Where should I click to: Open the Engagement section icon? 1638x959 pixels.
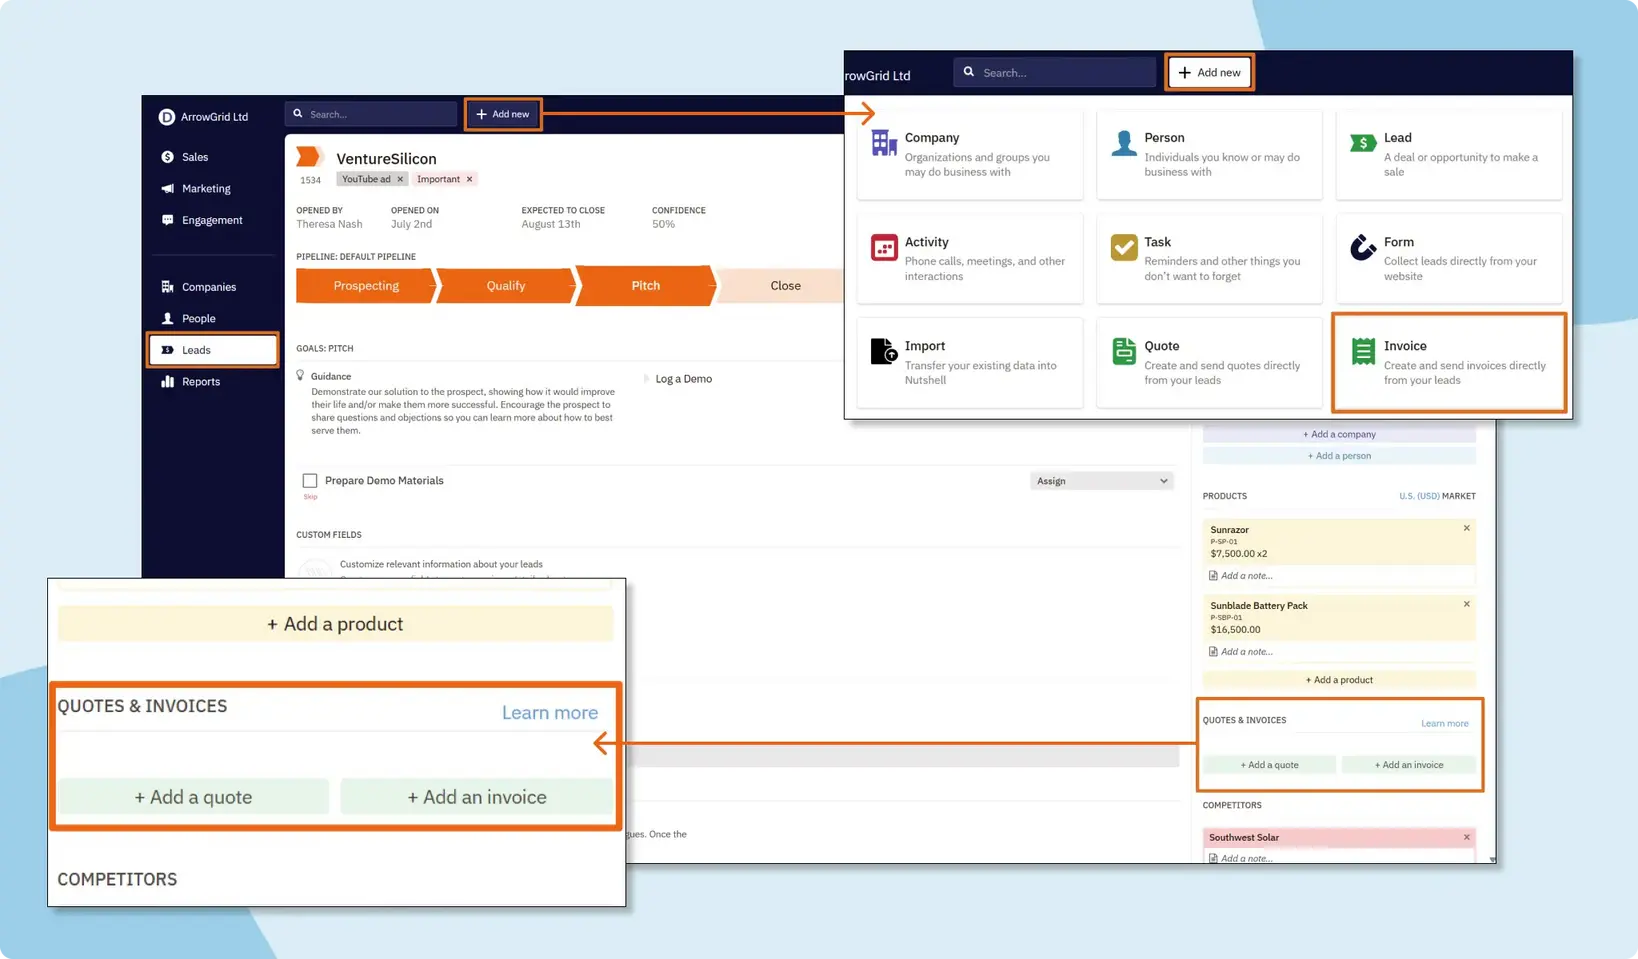167,220
